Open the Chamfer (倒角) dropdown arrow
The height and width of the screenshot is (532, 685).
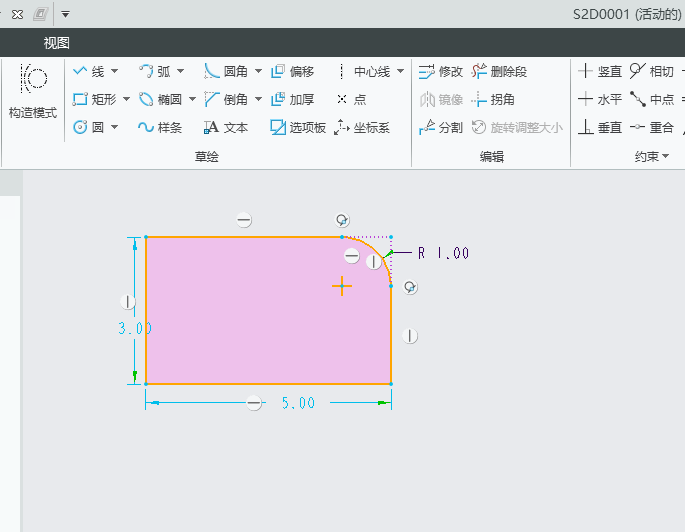[x=258, y=100]
